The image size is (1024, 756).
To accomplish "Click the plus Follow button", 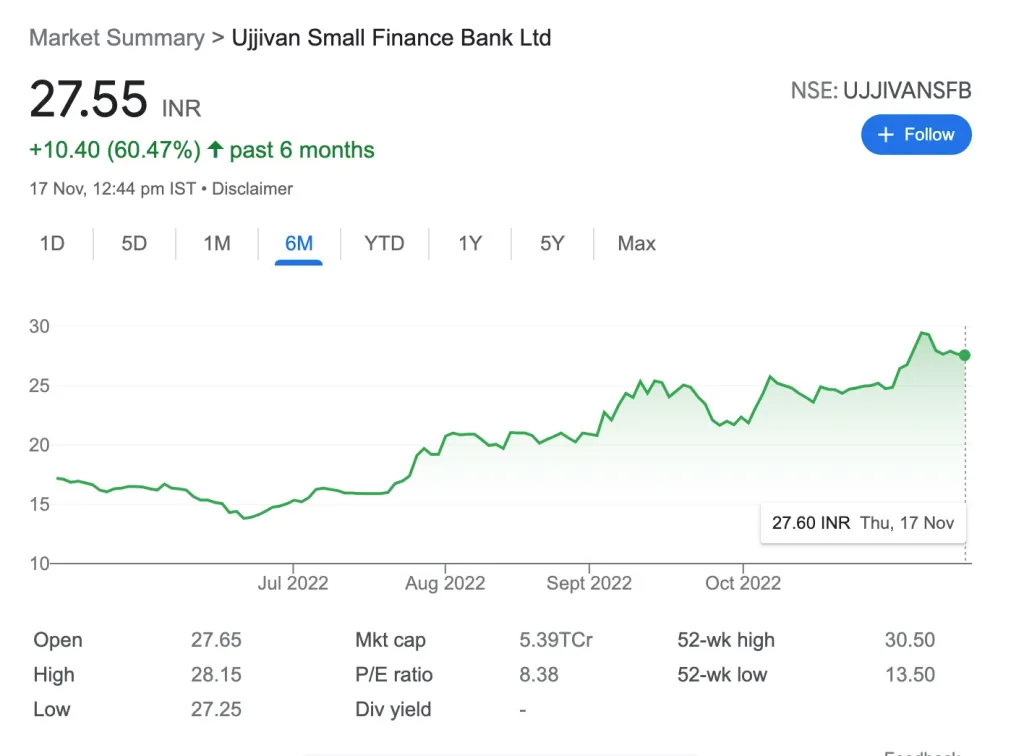I will 916,134.
